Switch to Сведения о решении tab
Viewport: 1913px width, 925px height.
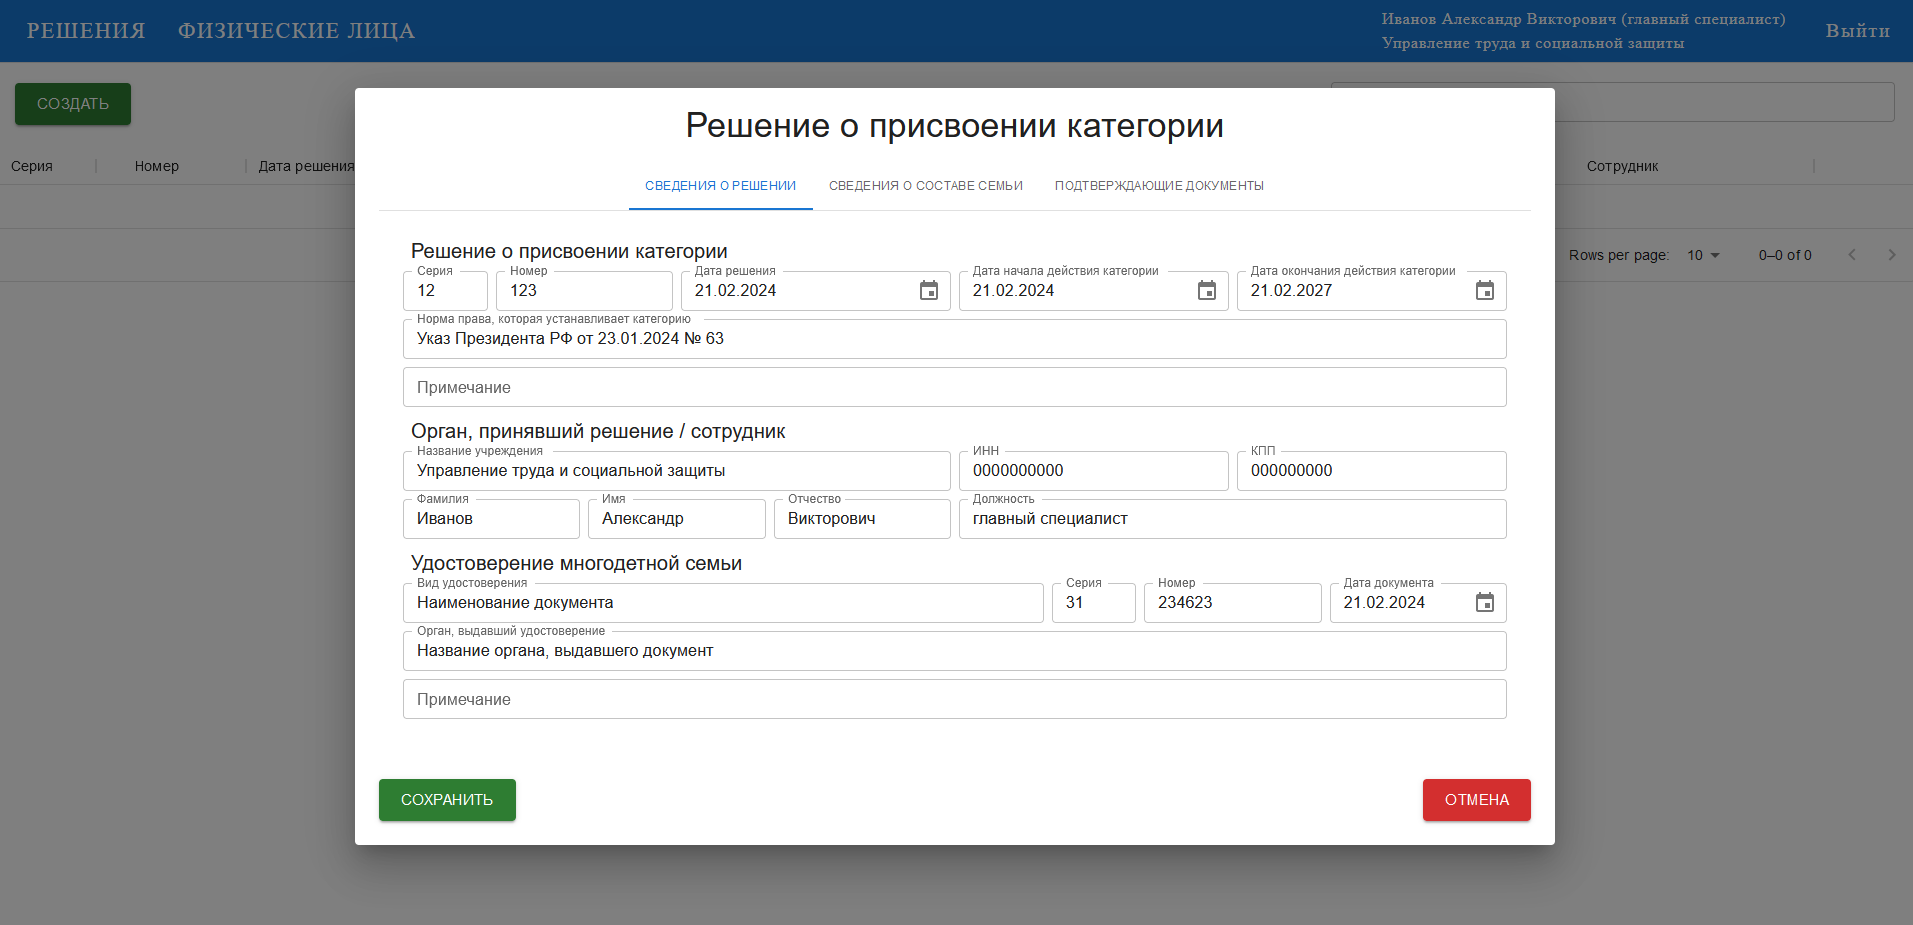720,186
